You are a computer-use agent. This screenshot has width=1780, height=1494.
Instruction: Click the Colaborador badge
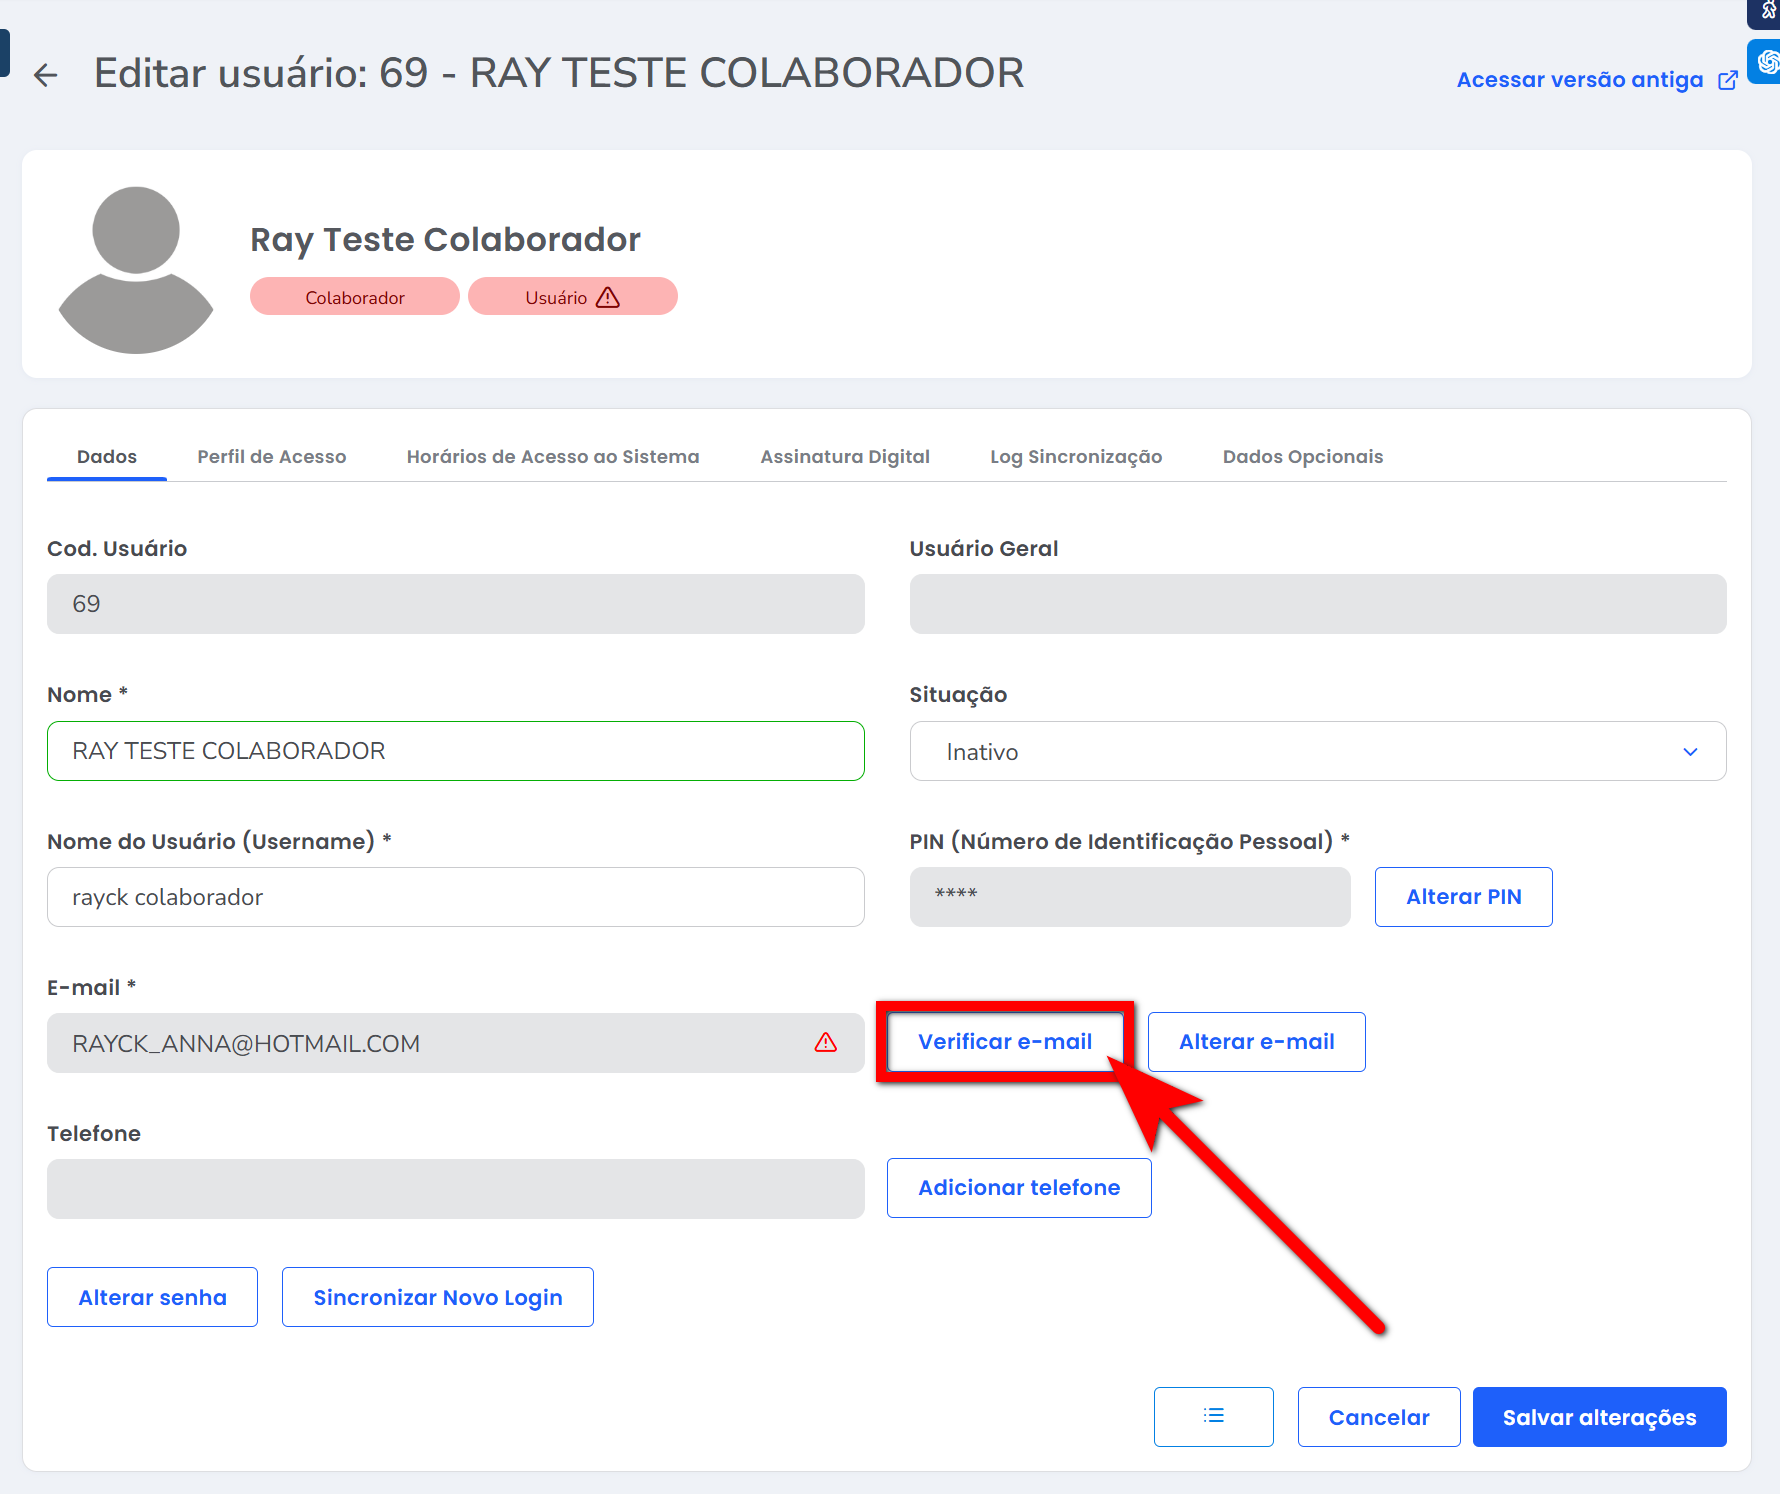coord(355,297)
